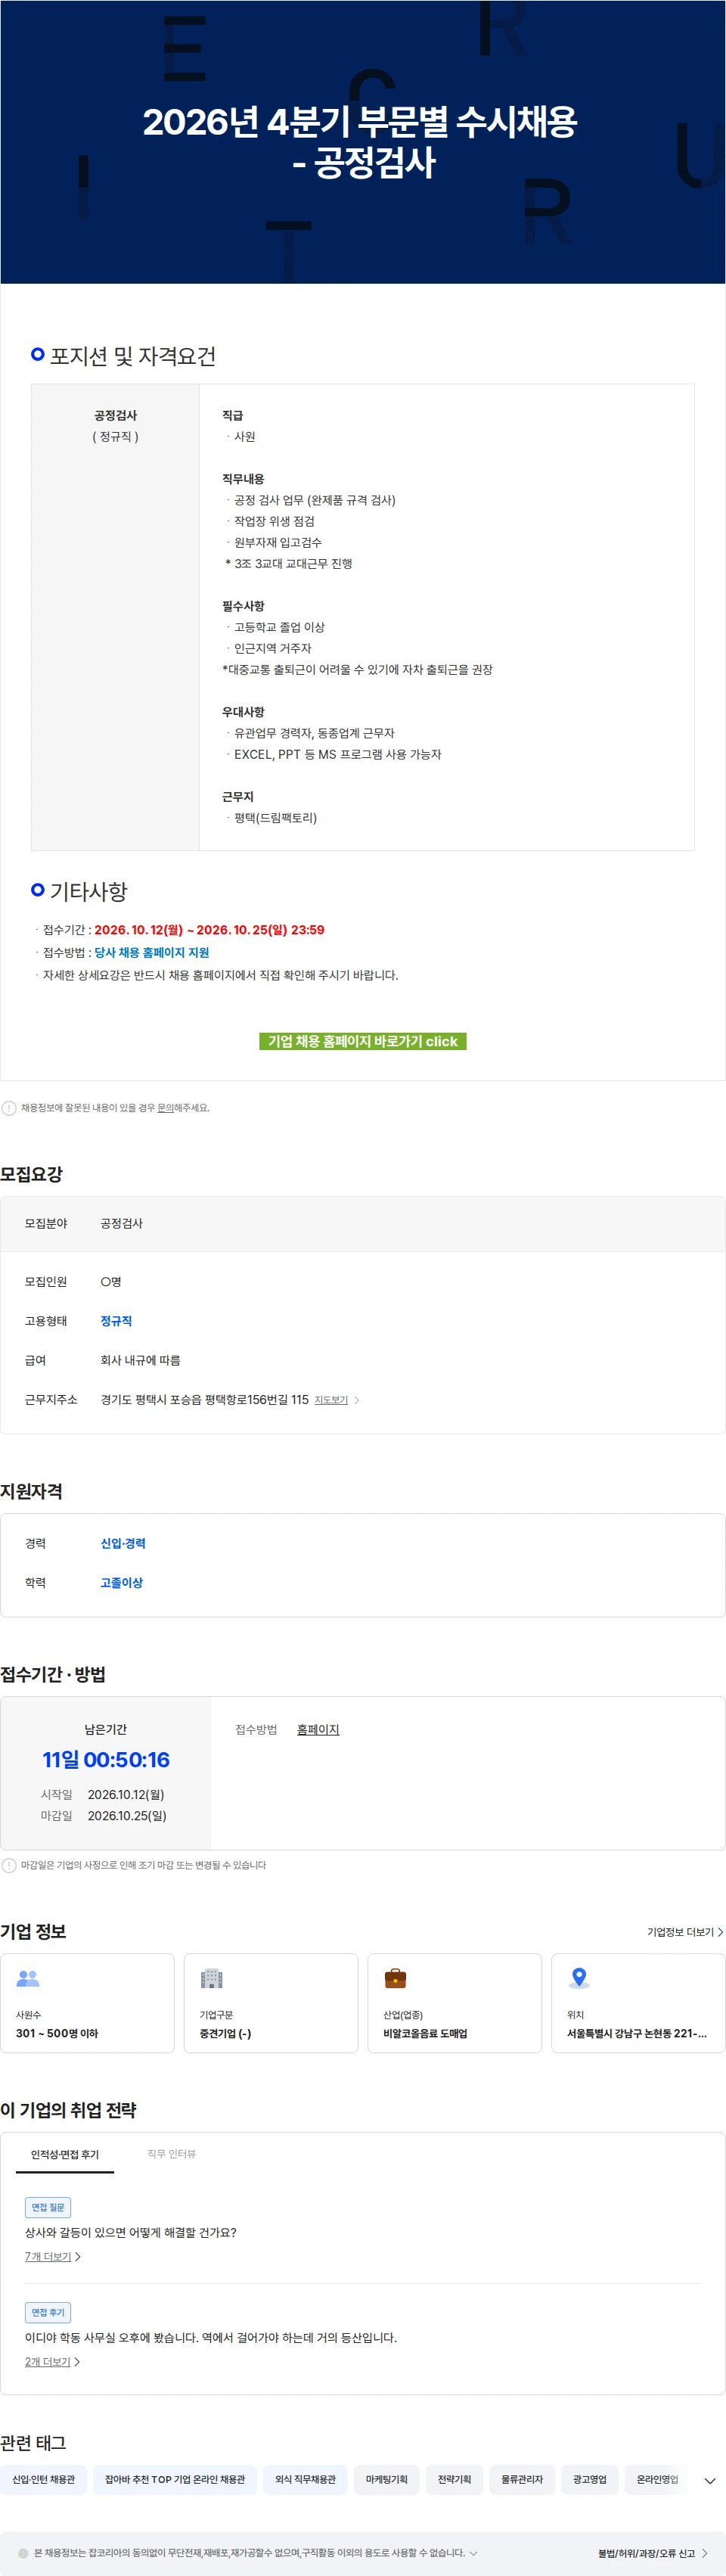This screenshot has height=2576, width=726.
Task: Select the 신입·인턴 채용관 tag
Action: click(x=43, y=2479)
